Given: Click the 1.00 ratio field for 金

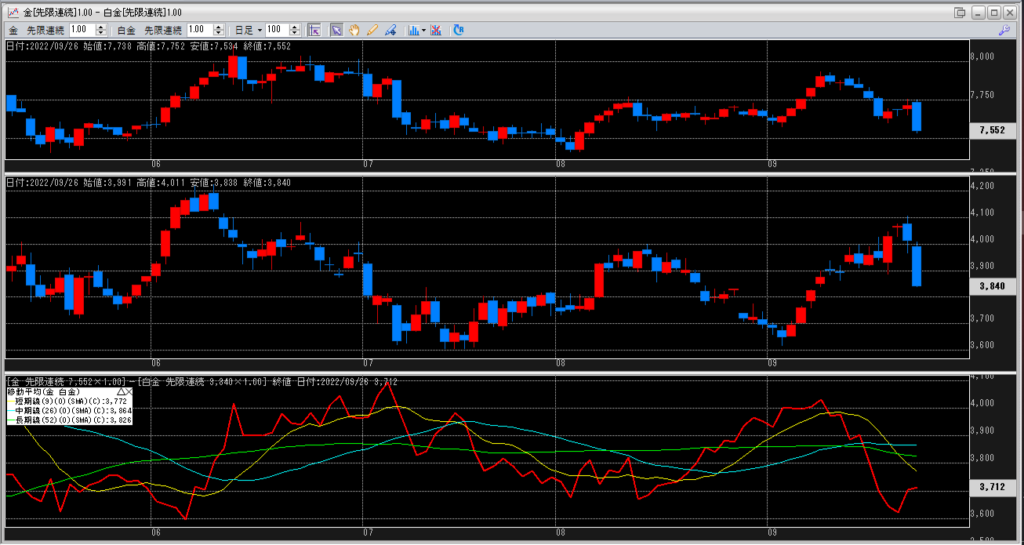Looking at the screenshot, I should [x=80, y=30].
